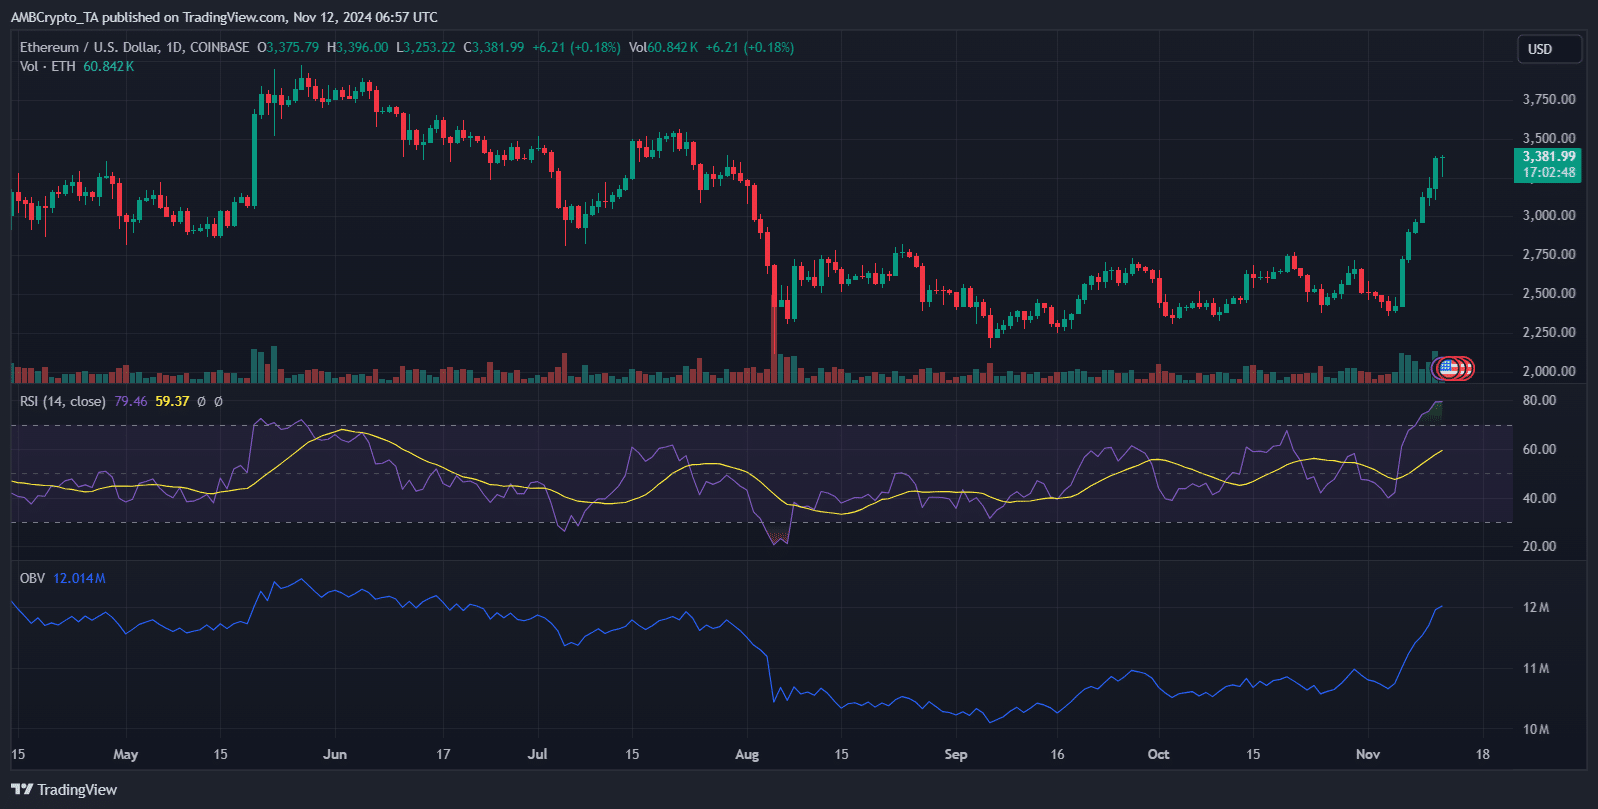Image resolution: width=1598 pixels, height=809 pixels.
Task: Click the Nov date axis label
Action: pyautogui.click(x=1368, y=754)
